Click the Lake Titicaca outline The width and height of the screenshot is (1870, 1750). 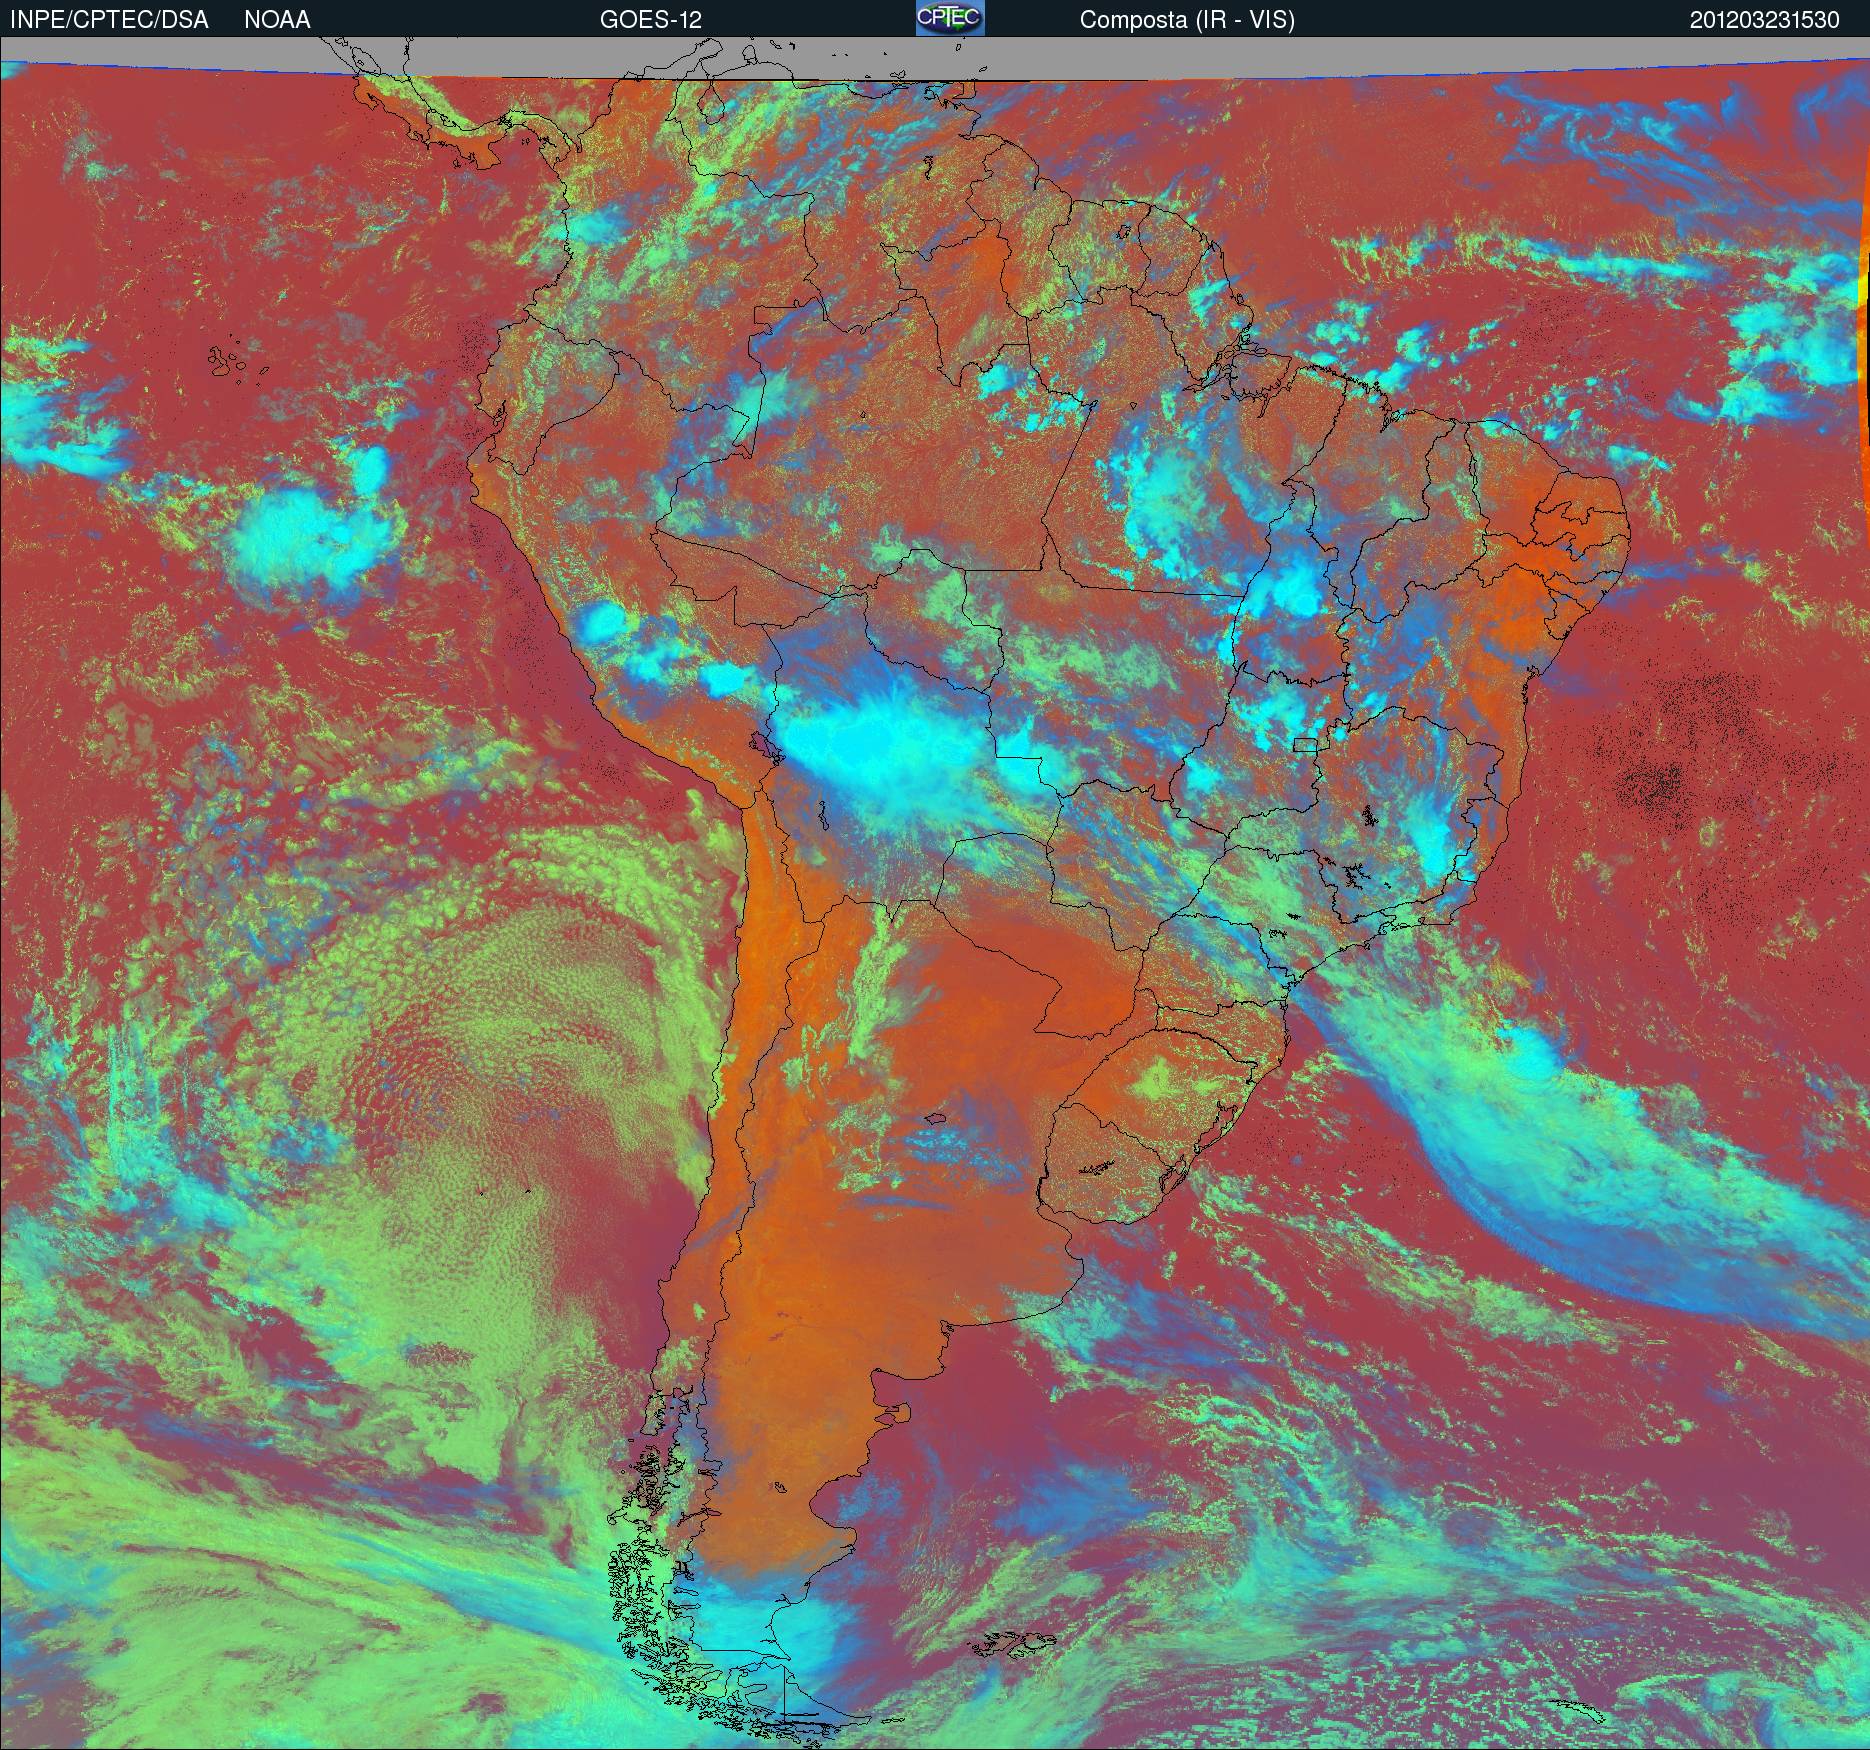(761, 745)
